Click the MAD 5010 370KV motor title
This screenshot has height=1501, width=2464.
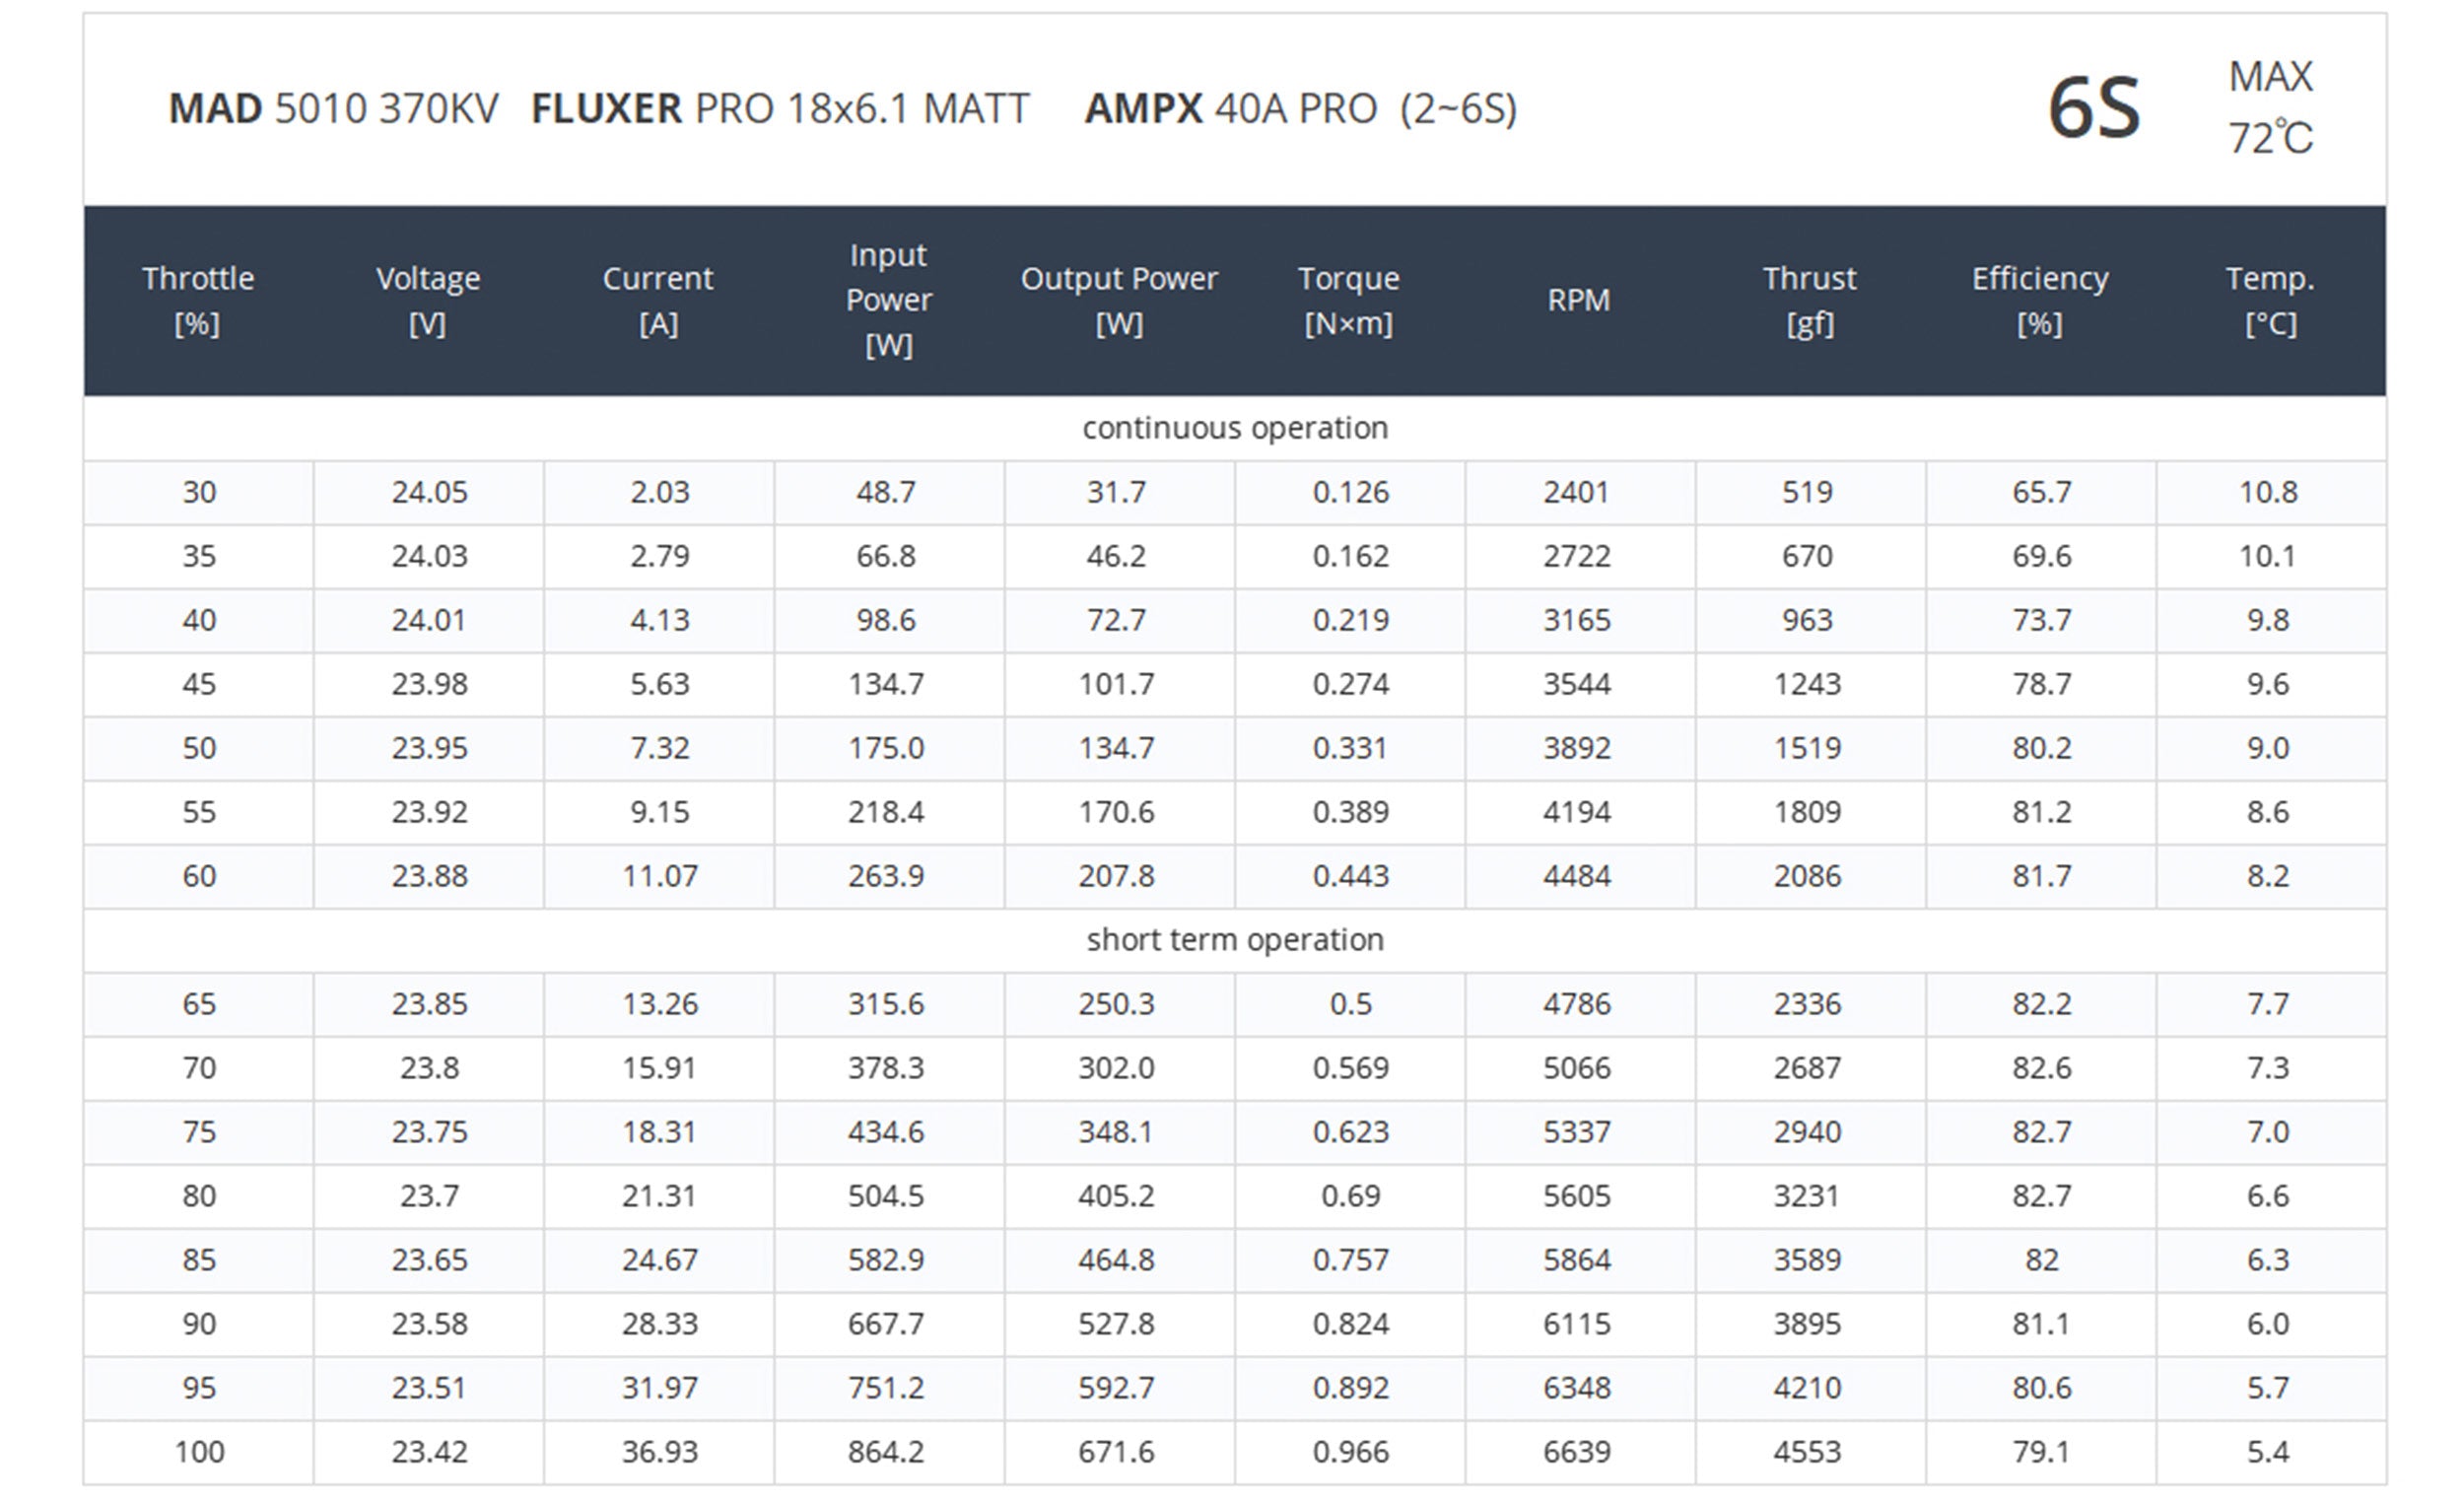point(333,108)
